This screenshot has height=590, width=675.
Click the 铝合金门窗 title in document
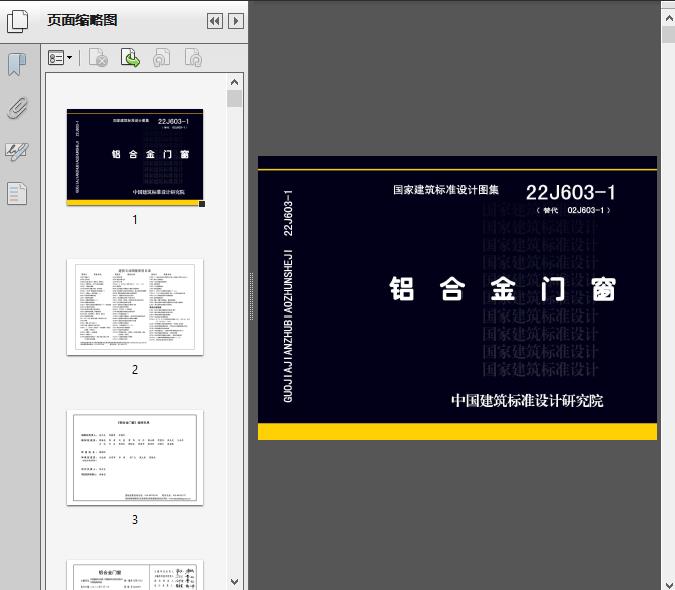click(x=502, y=289)
